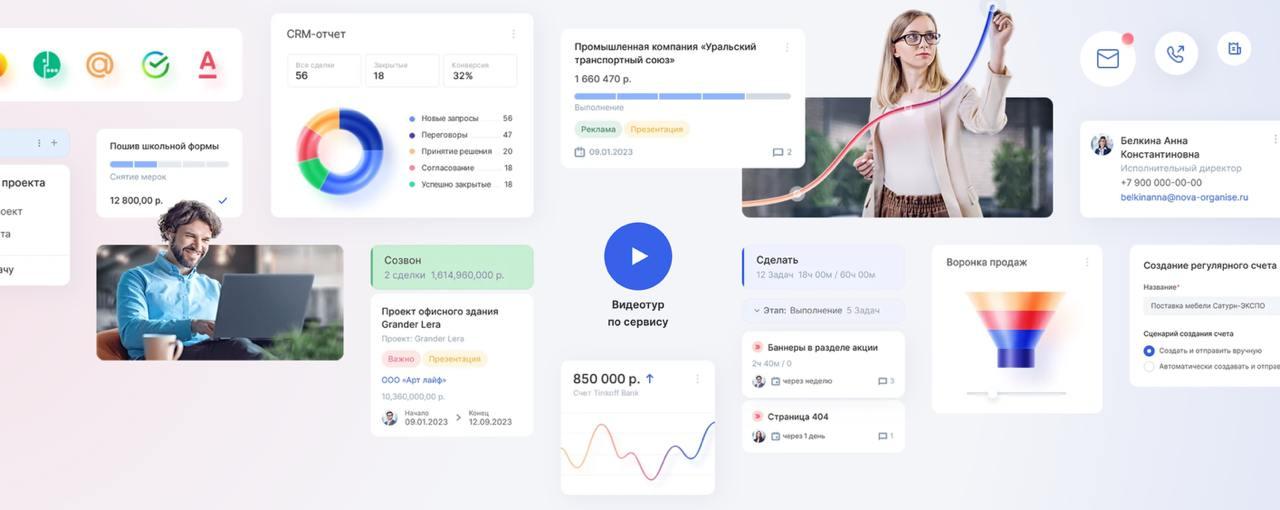Click the CRM donut chart
1280x510 pixels.
(340, 151)
